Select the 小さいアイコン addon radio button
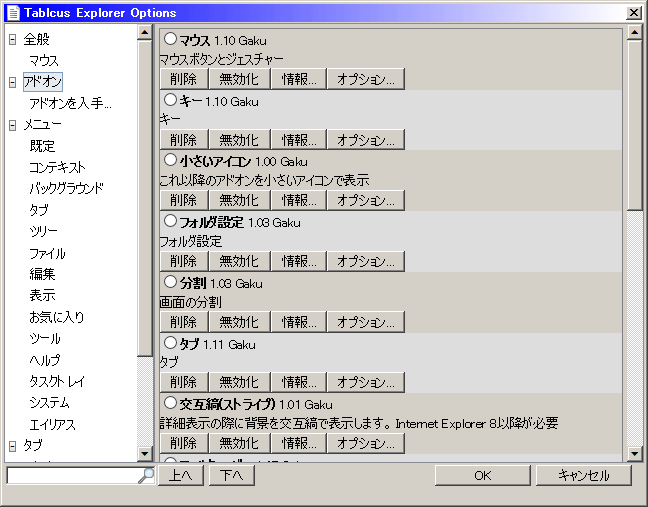This screenshot has width=648, height=507. pyautogui.click(x=170, y=159)
